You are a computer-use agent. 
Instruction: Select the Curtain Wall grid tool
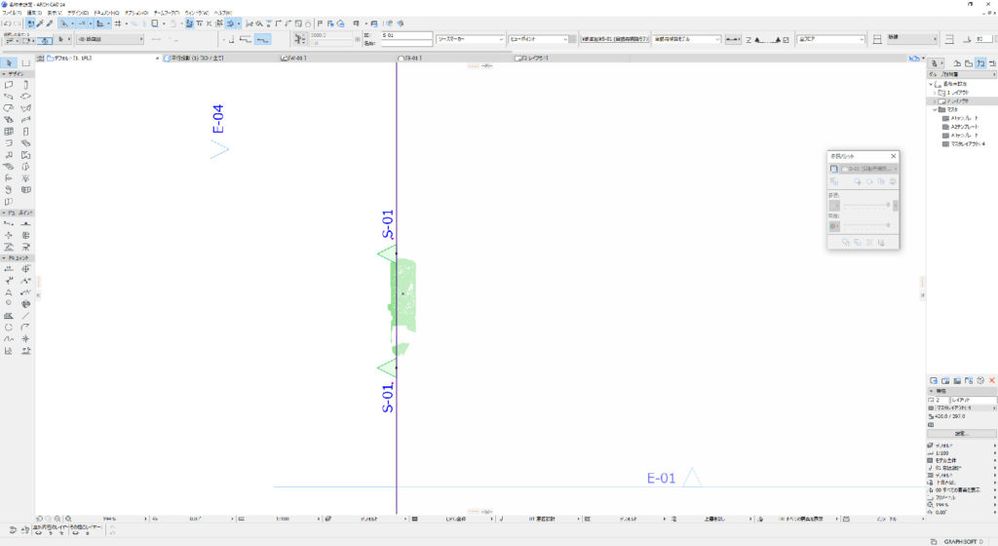coord(9,131)
